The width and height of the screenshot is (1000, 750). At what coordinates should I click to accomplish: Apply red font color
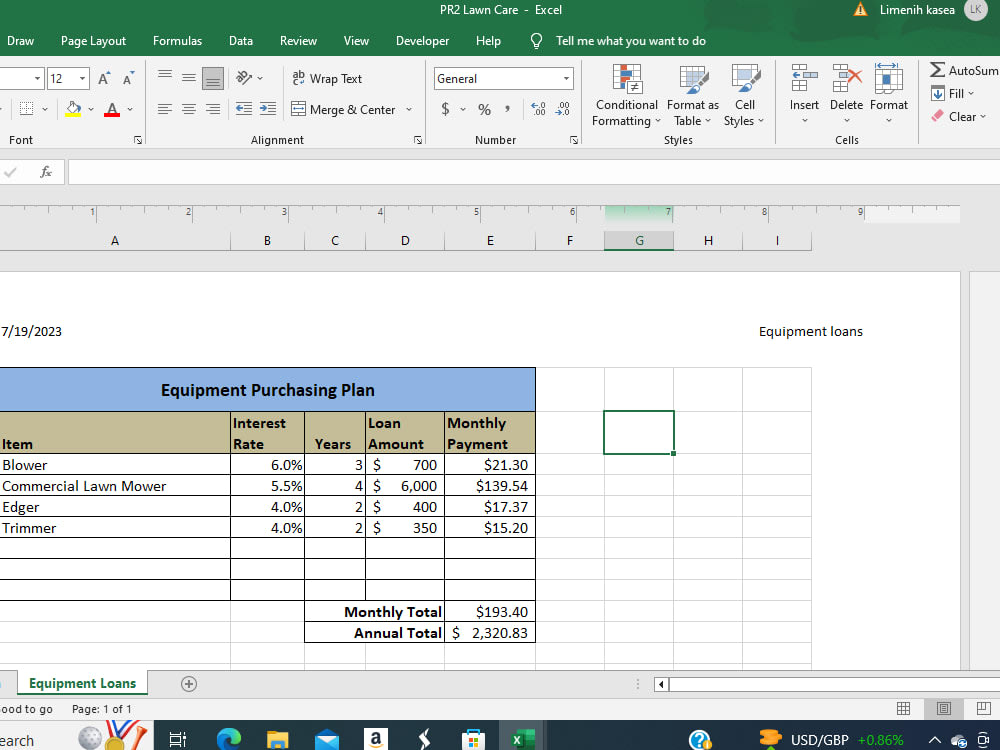click(112, 109)
